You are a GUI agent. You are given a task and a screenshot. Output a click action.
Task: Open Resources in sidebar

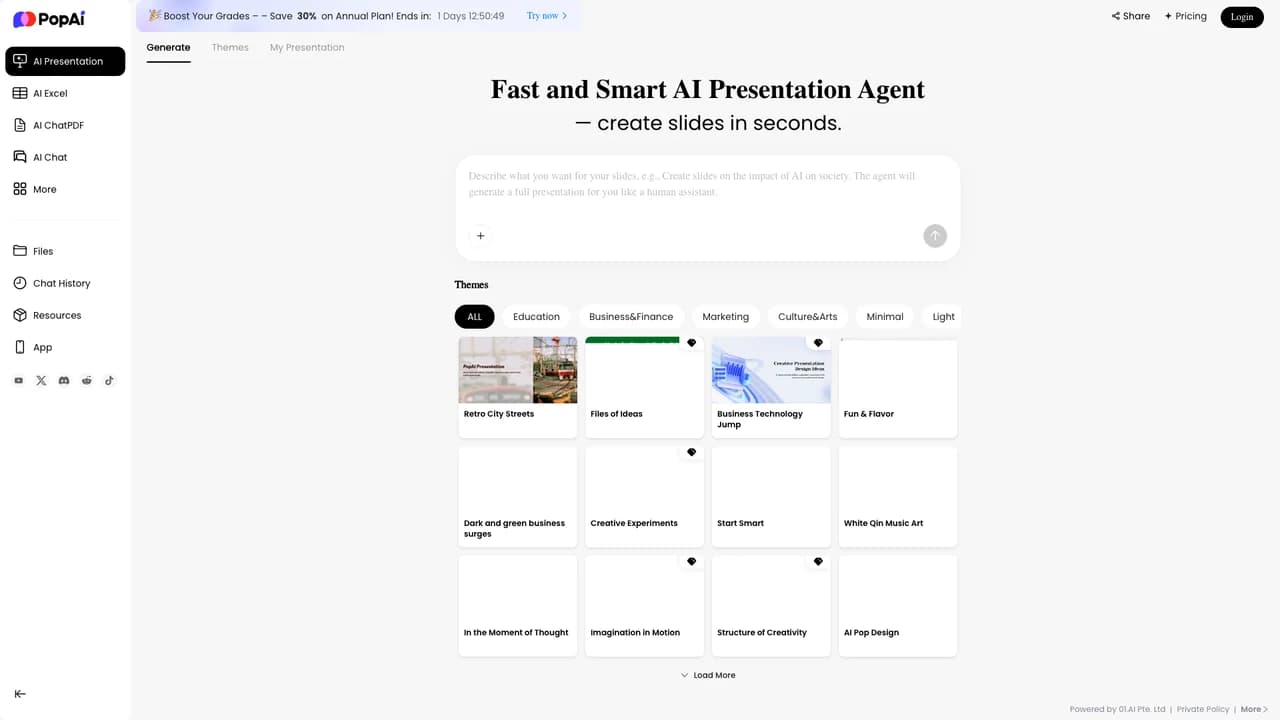coord(65,315)
